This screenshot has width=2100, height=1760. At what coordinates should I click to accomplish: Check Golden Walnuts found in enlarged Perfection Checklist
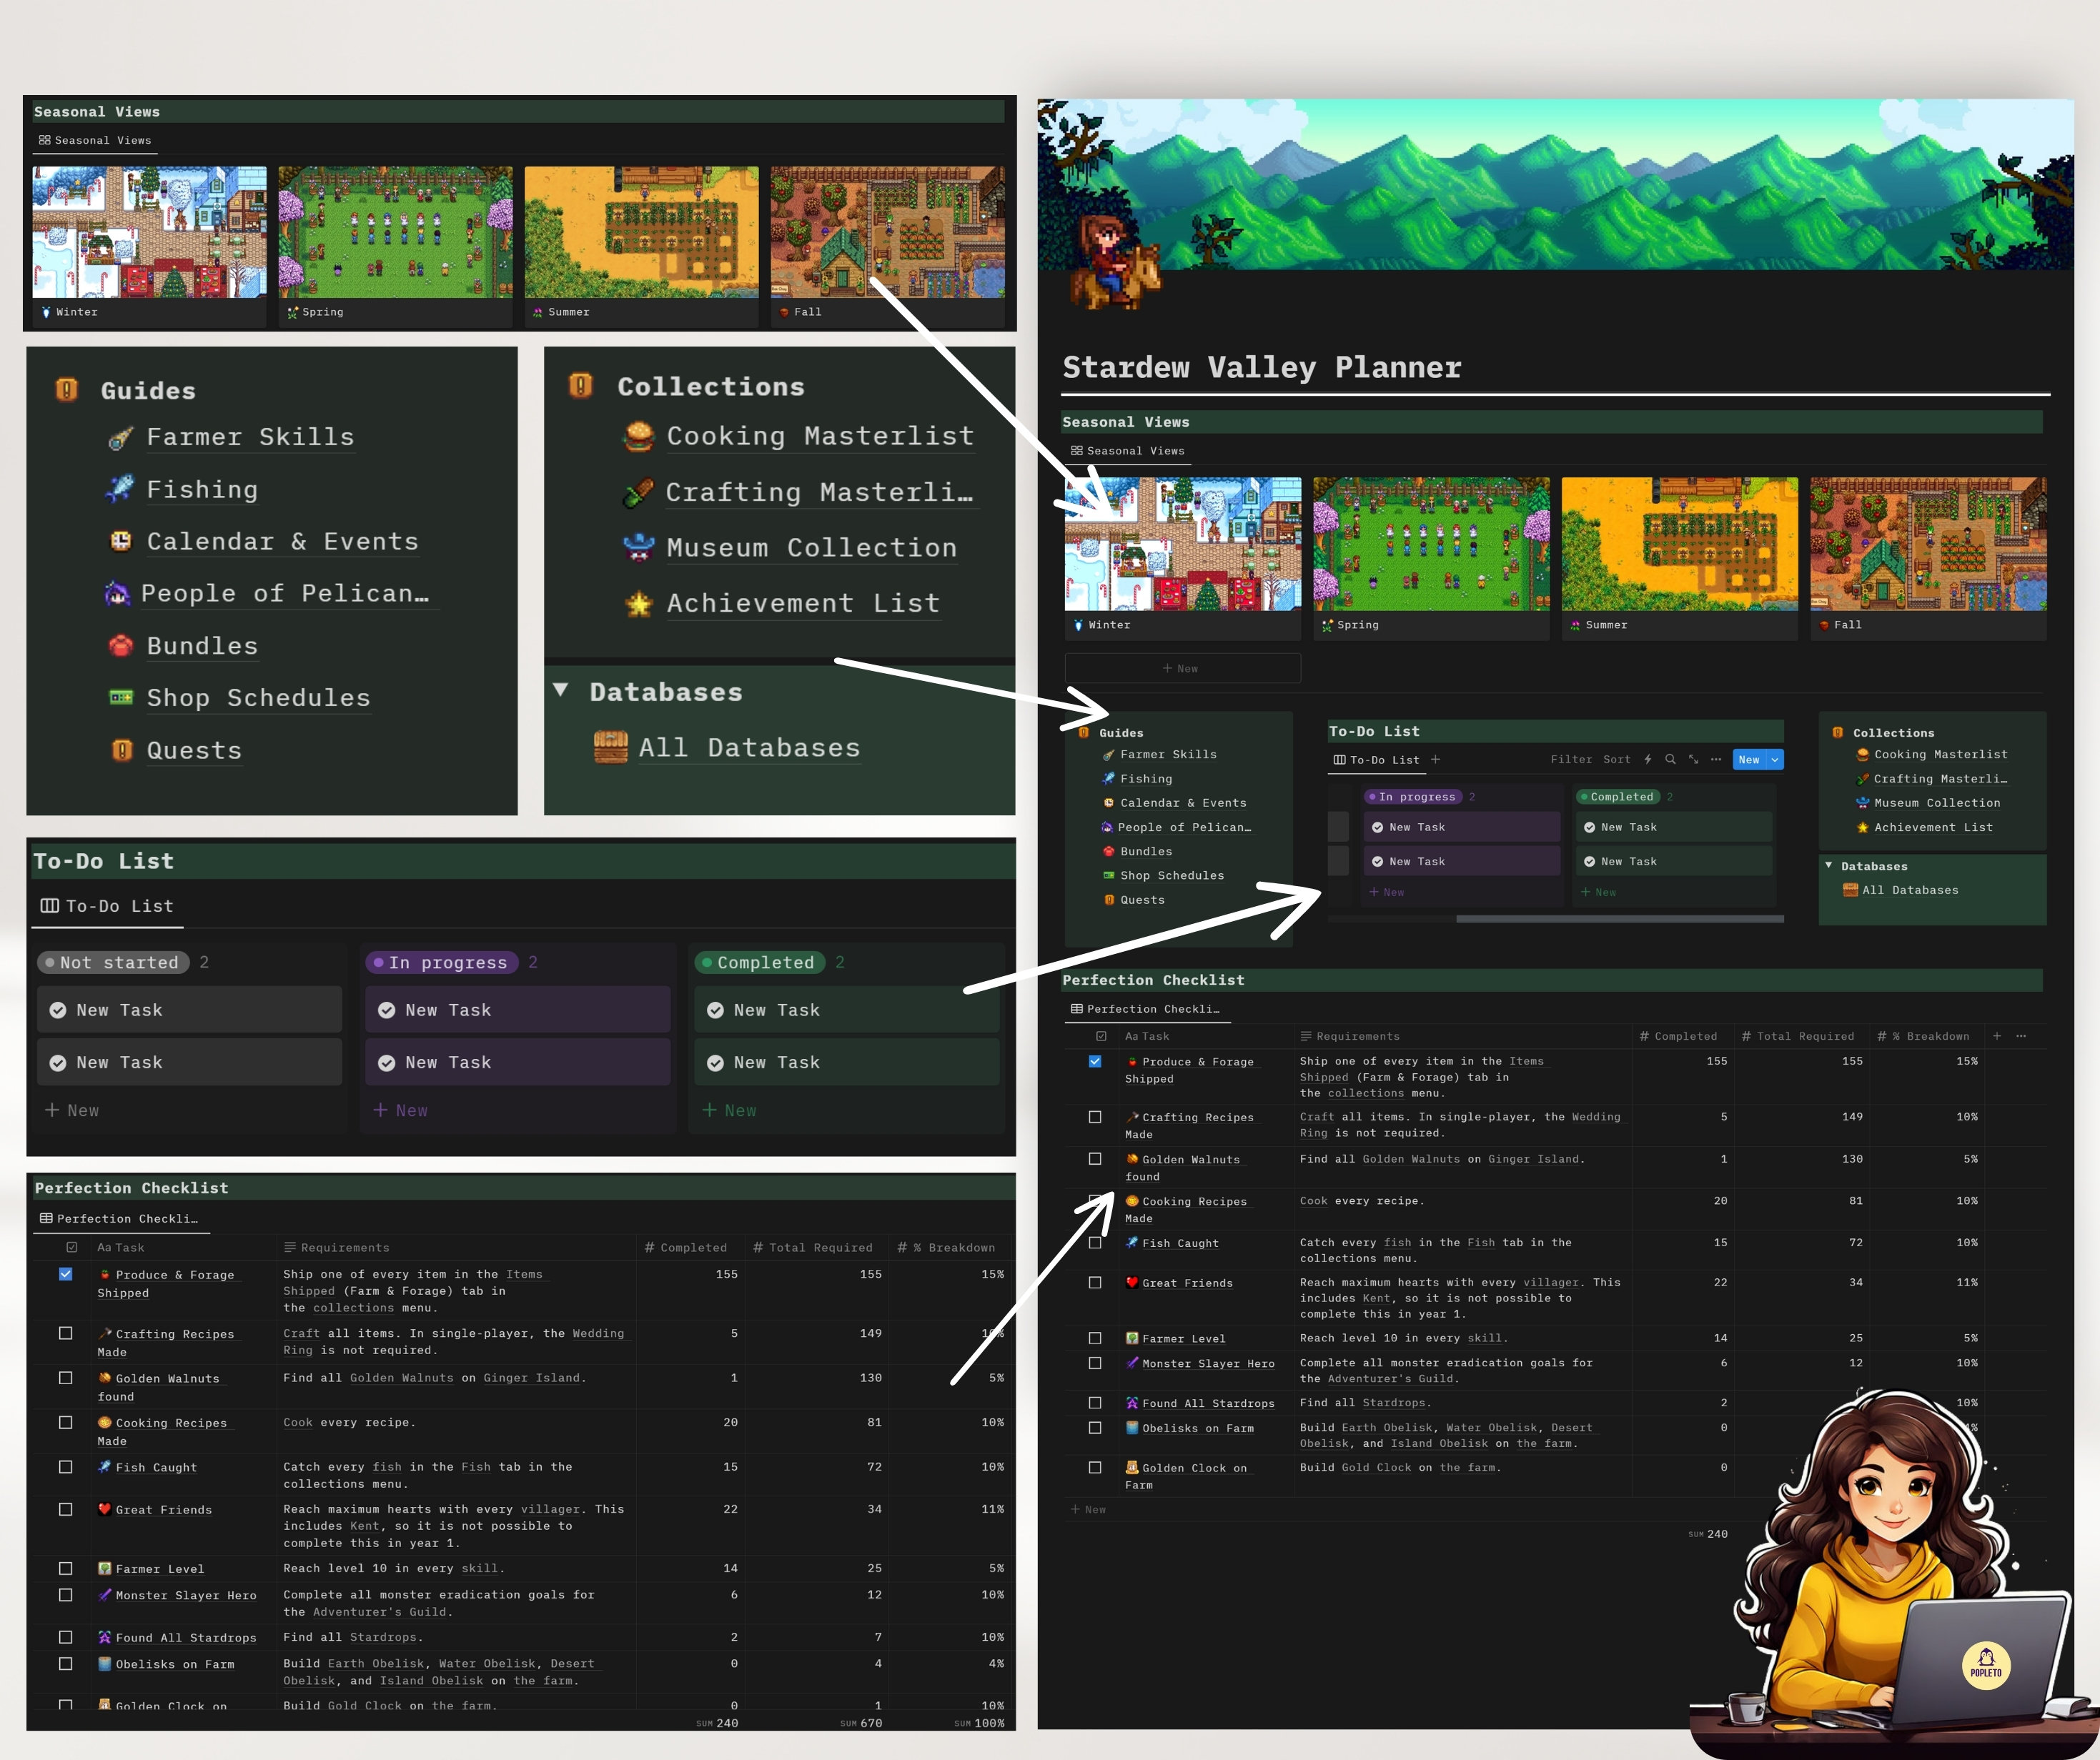[x=66, y=1378]
